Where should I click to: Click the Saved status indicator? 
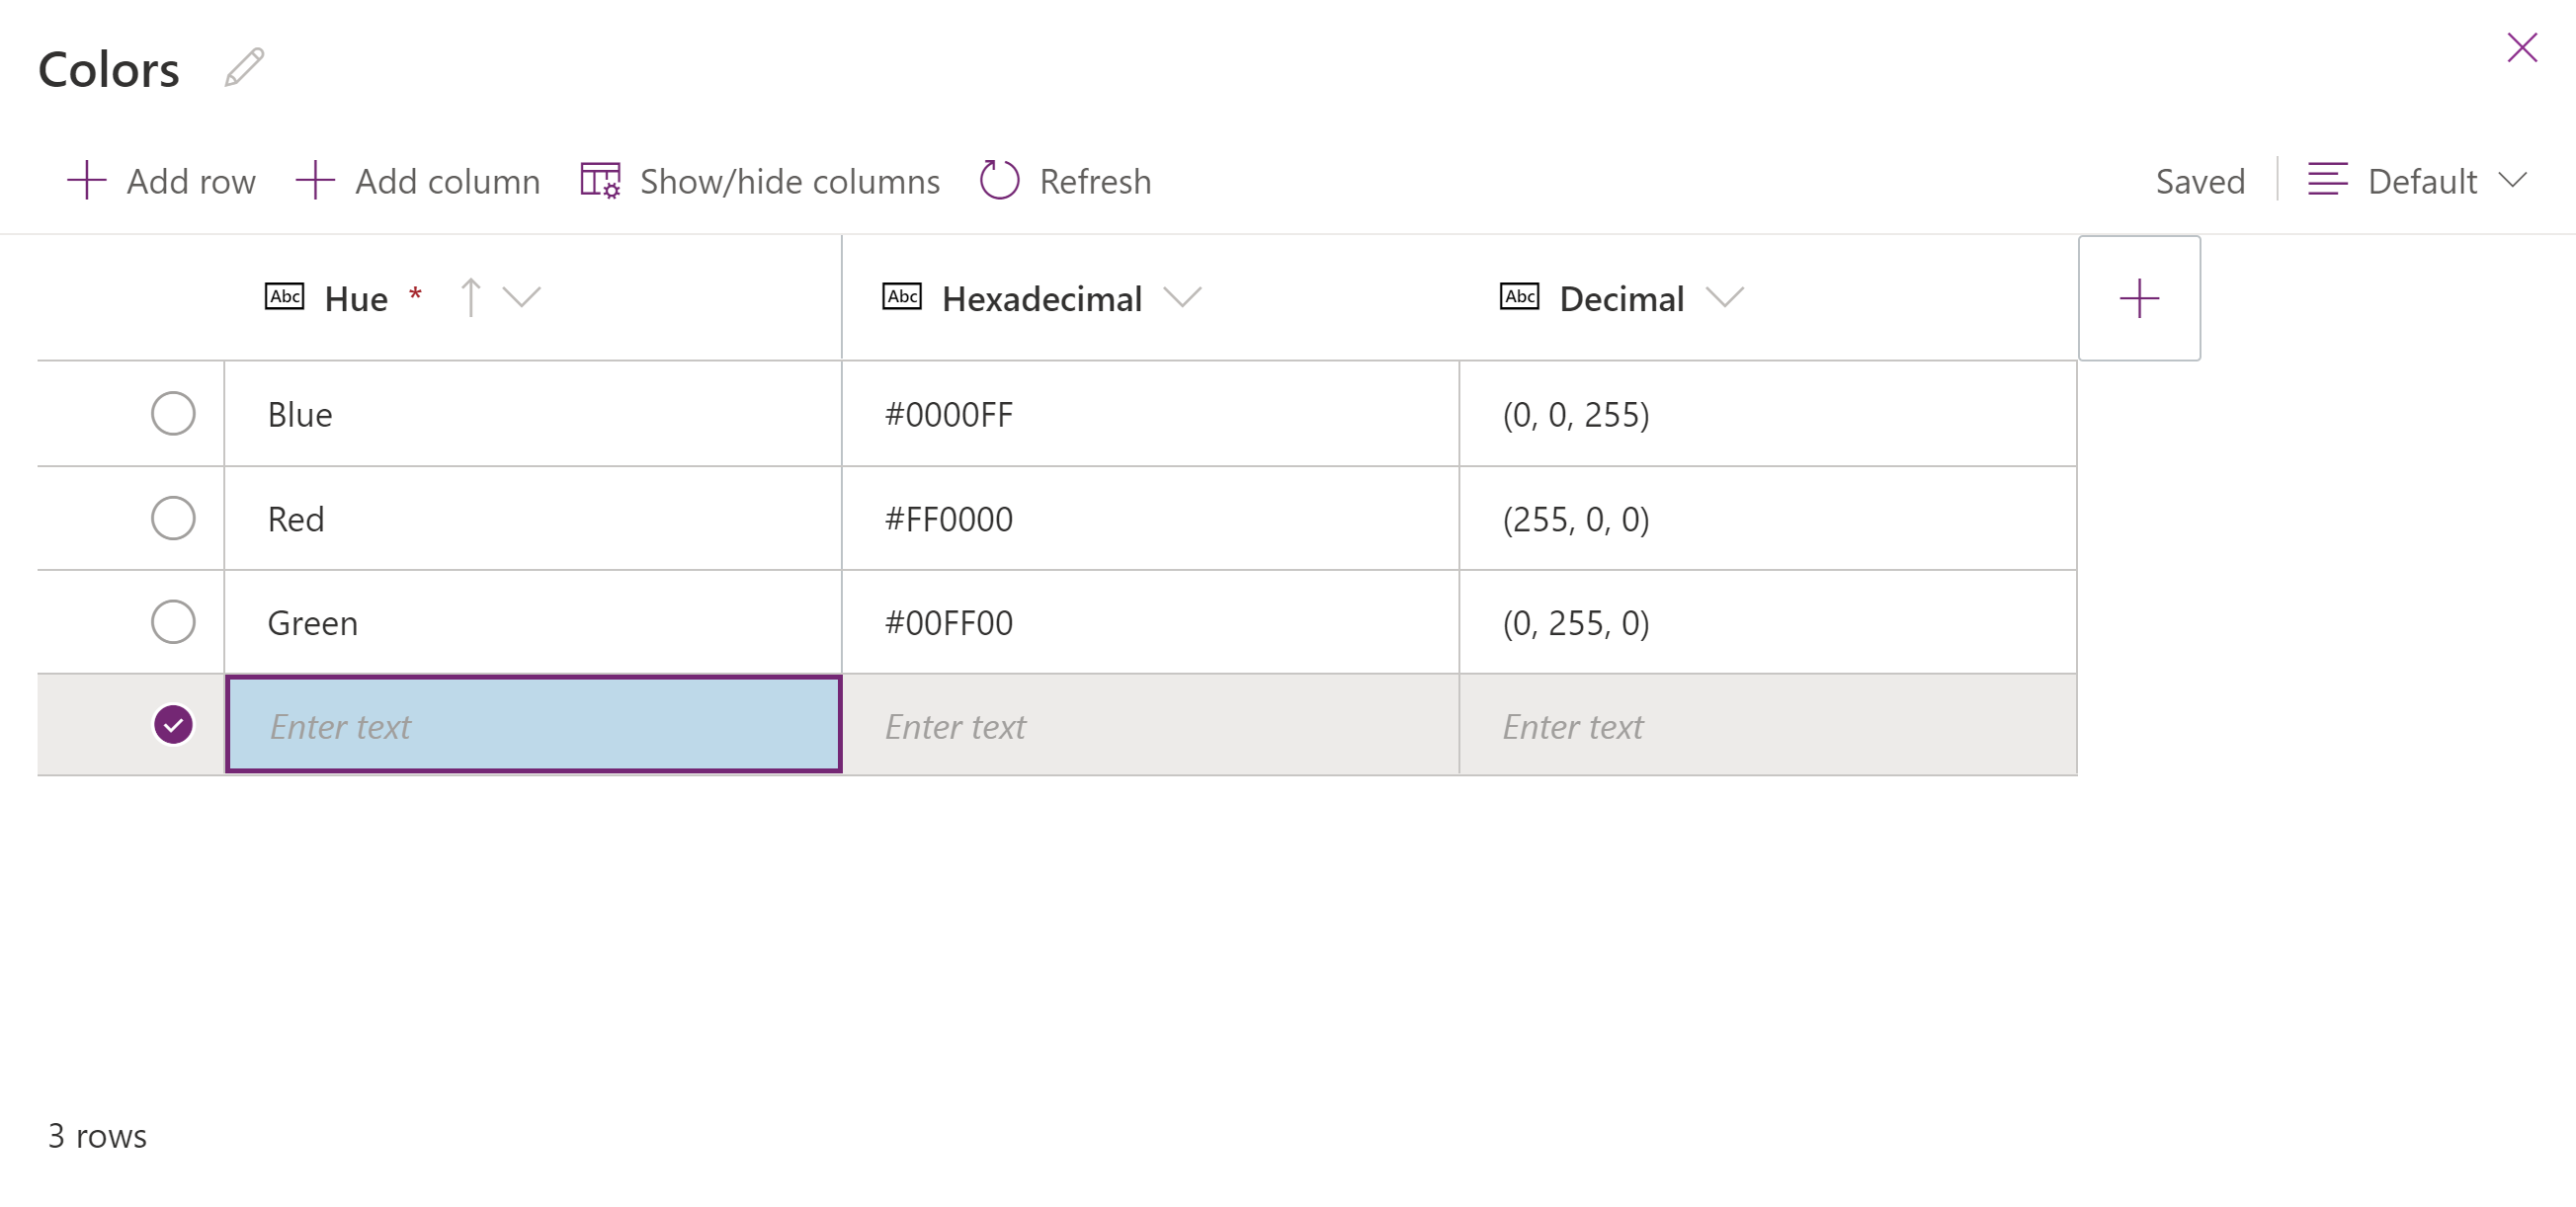(x=2200, y=181)
